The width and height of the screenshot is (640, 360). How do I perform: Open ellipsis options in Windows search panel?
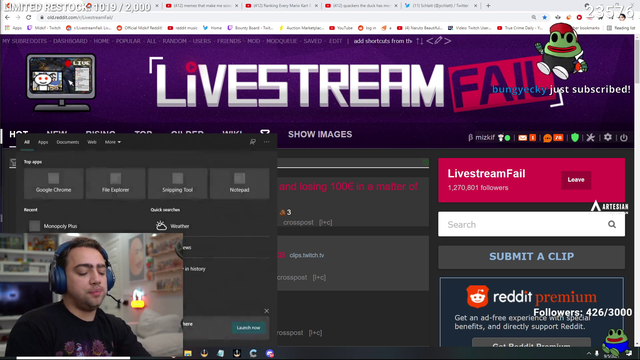pyautogui.click(x=267, y=142)
